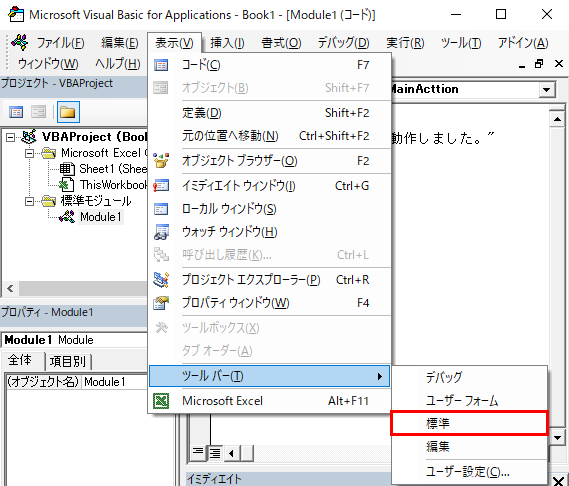Click the project explorer icon in the menu
Image resolution: width=569 pixels, height=486 pixels.
coord(161,280)
